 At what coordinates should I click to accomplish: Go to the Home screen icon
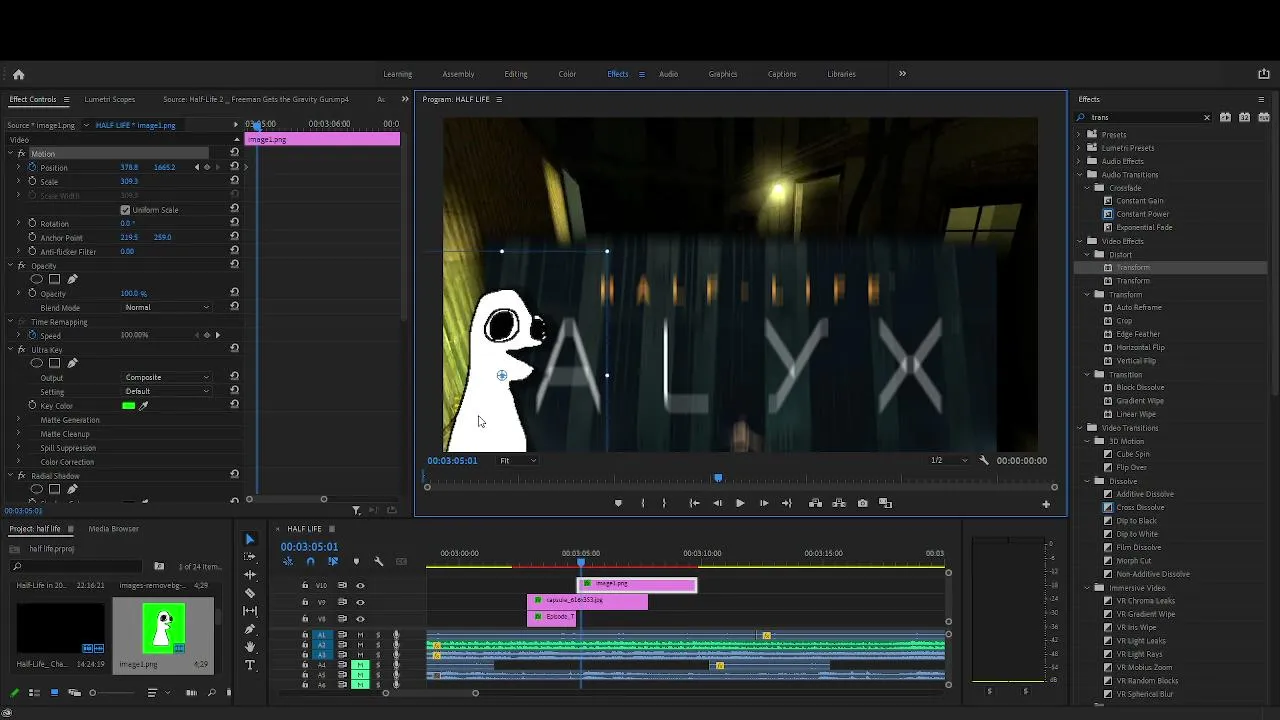(18, 74)
